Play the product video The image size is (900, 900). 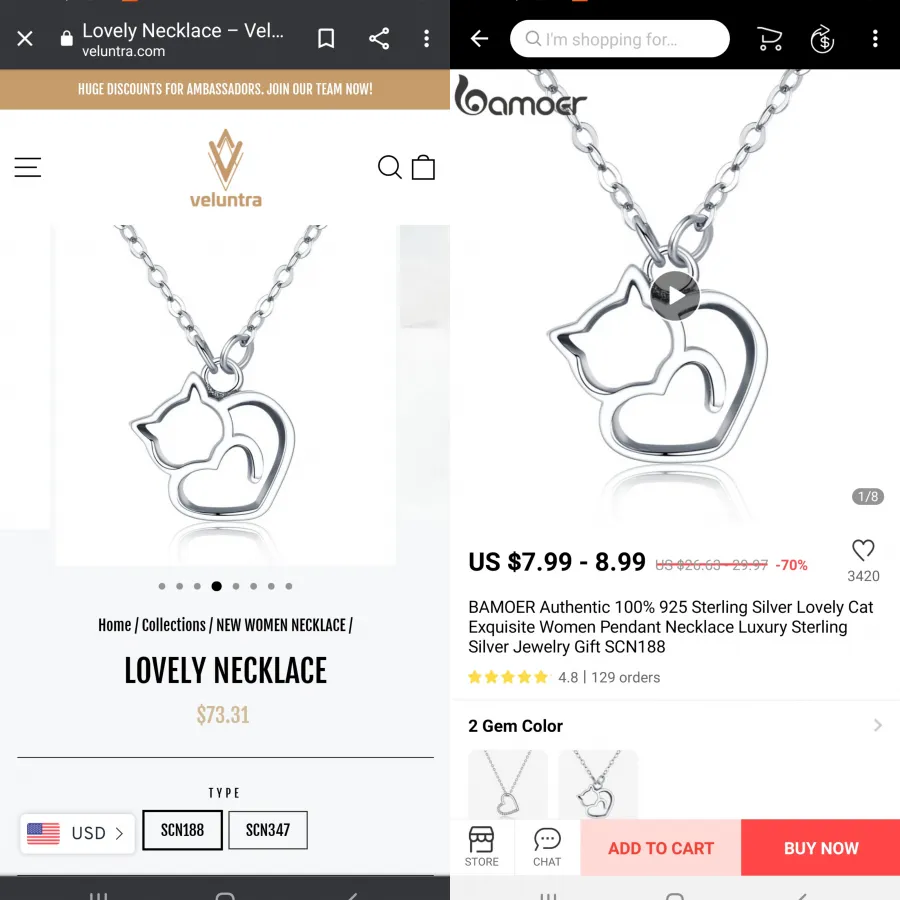pyautogui.click(x=675, y=296)
